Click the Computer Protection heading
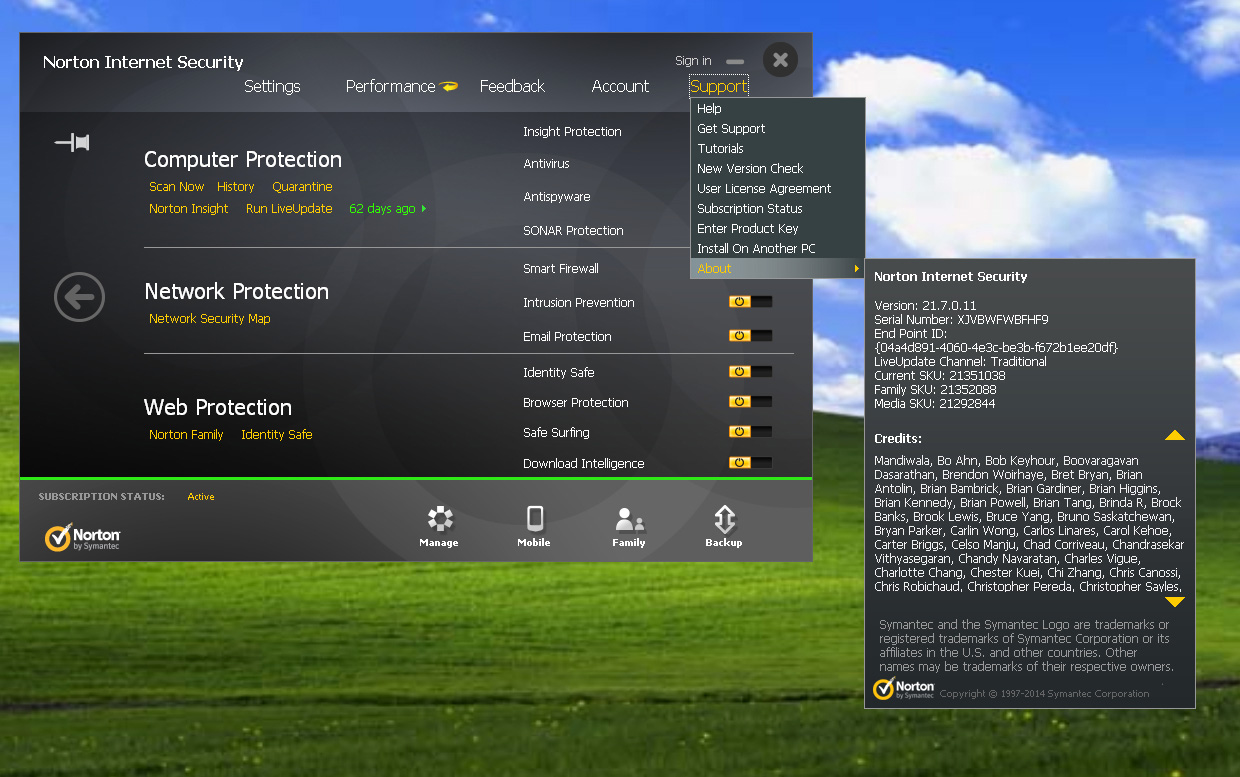This screenshot has width=1240, height=777. pos(243,160)
